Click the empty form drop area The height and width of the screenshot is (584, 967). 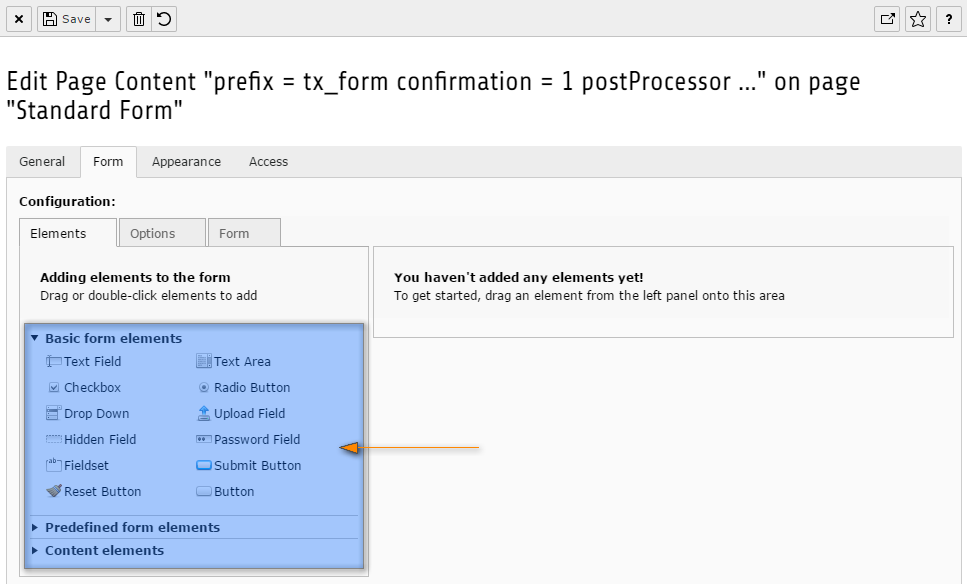click(663, 292)
